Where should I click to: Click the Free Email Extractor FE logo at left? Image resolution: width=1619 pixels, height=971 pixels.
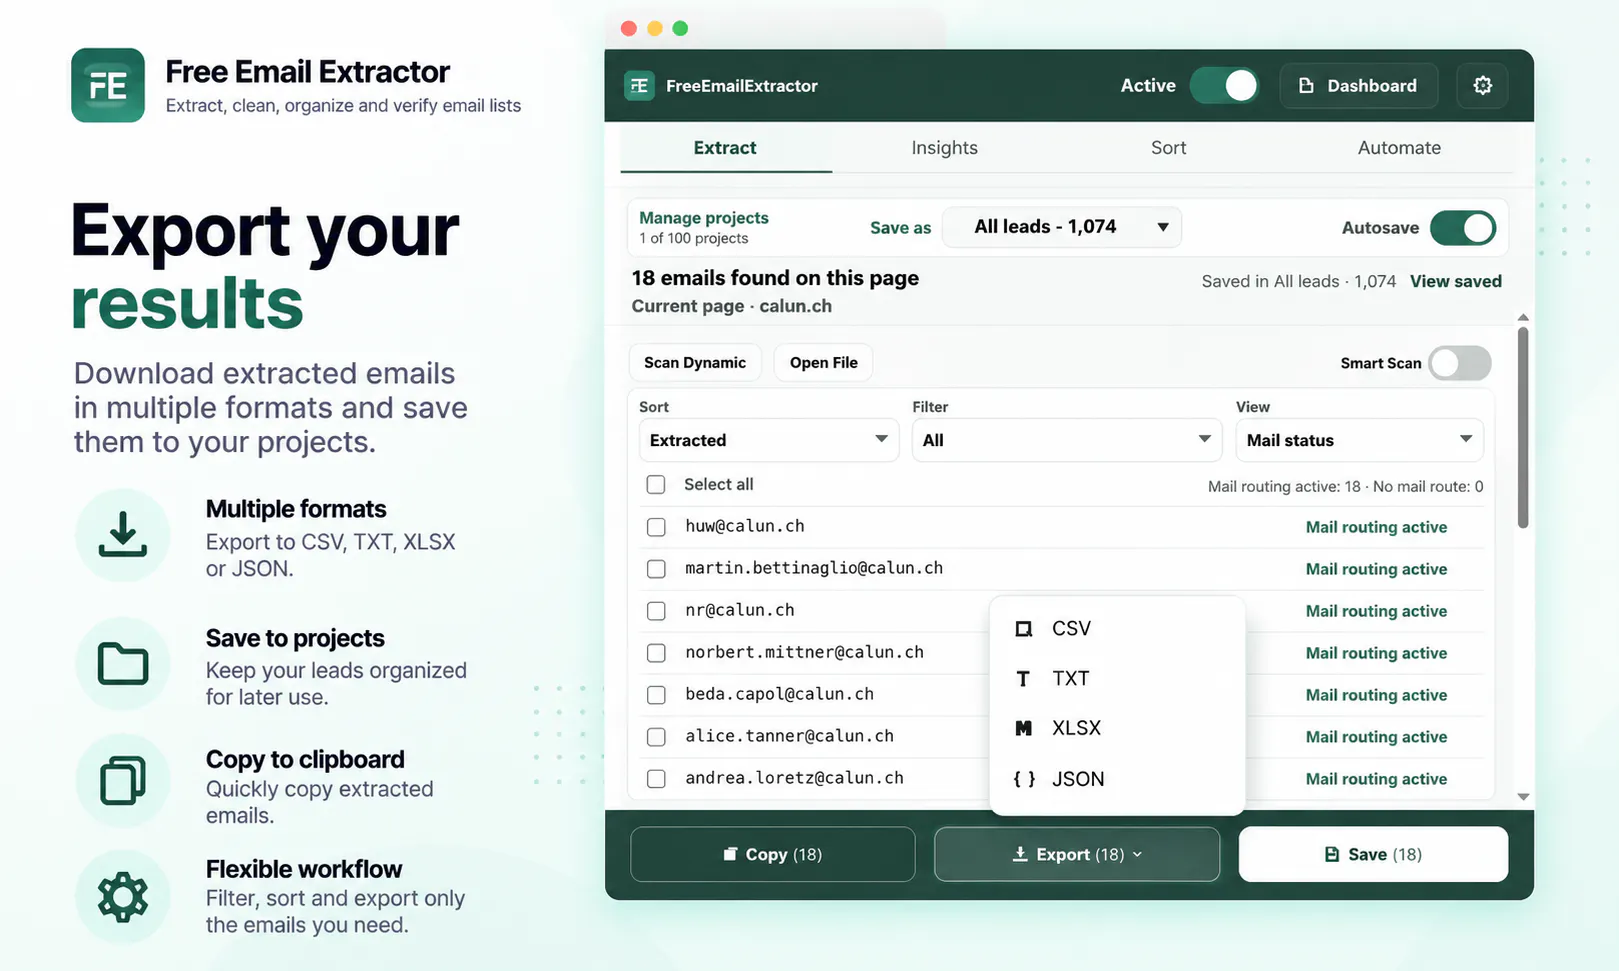click(108, 85)
